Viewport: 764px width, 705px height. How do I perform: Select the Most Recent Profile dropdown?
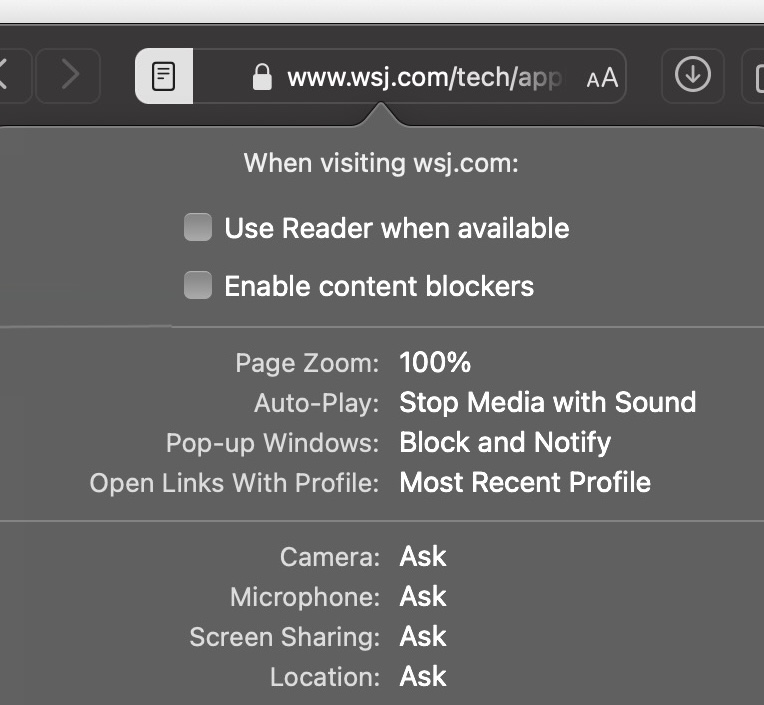[525, 482]
